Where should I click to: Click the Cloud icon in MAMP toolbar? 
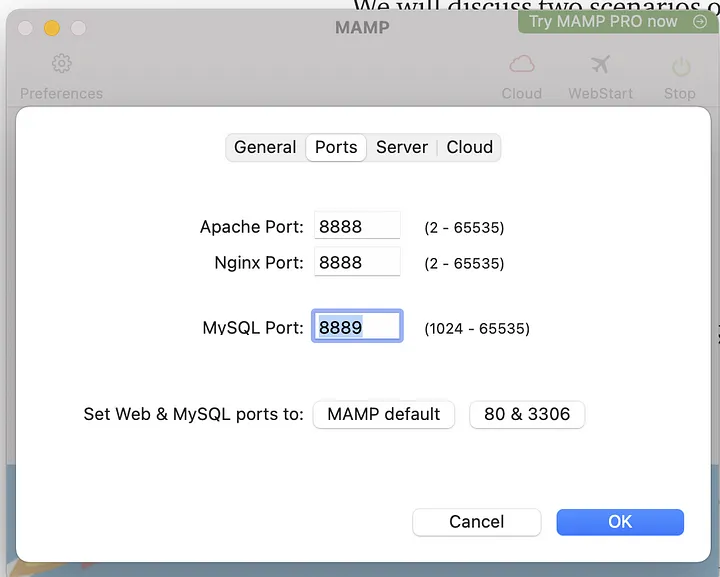pyautogui.click(x=522, y=64)
